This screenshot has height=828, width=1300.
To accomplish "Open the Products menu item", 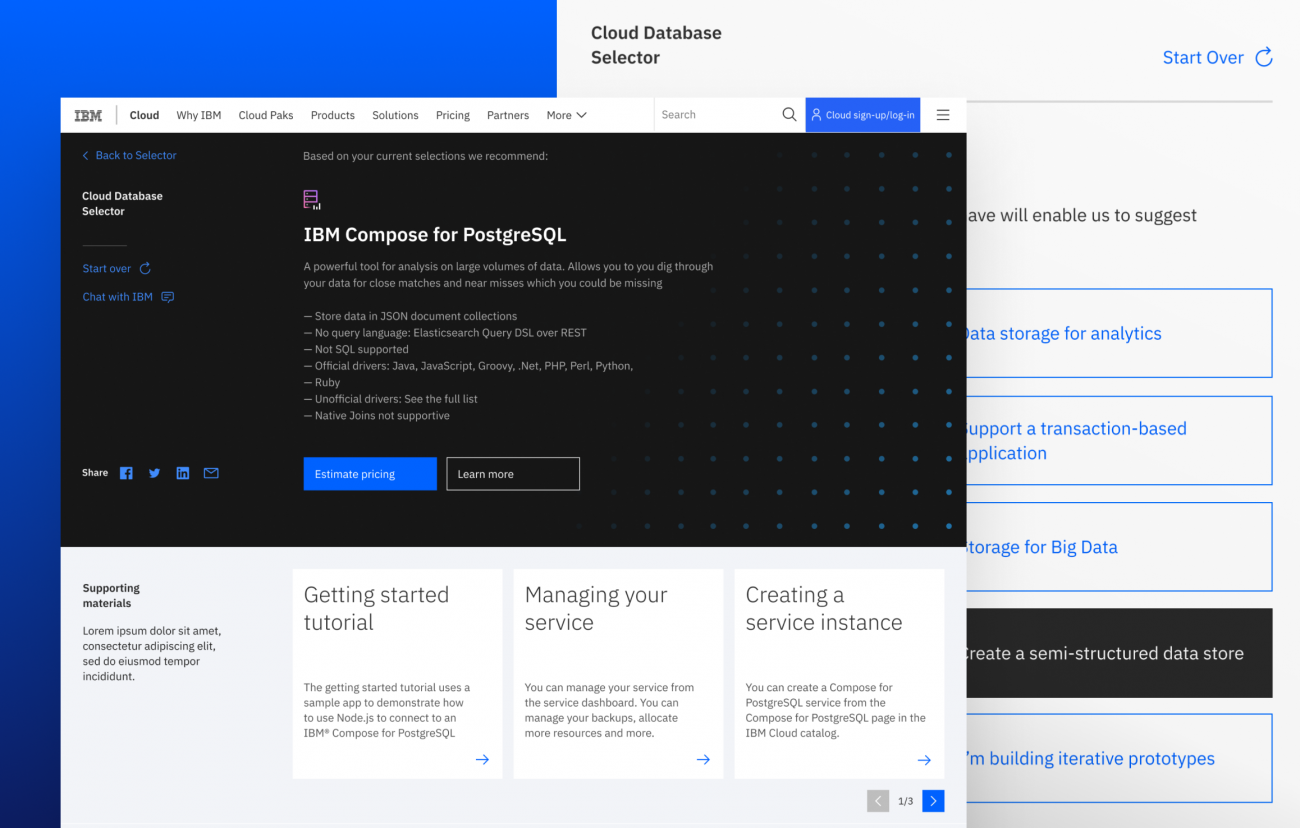I will click(333, 115).
